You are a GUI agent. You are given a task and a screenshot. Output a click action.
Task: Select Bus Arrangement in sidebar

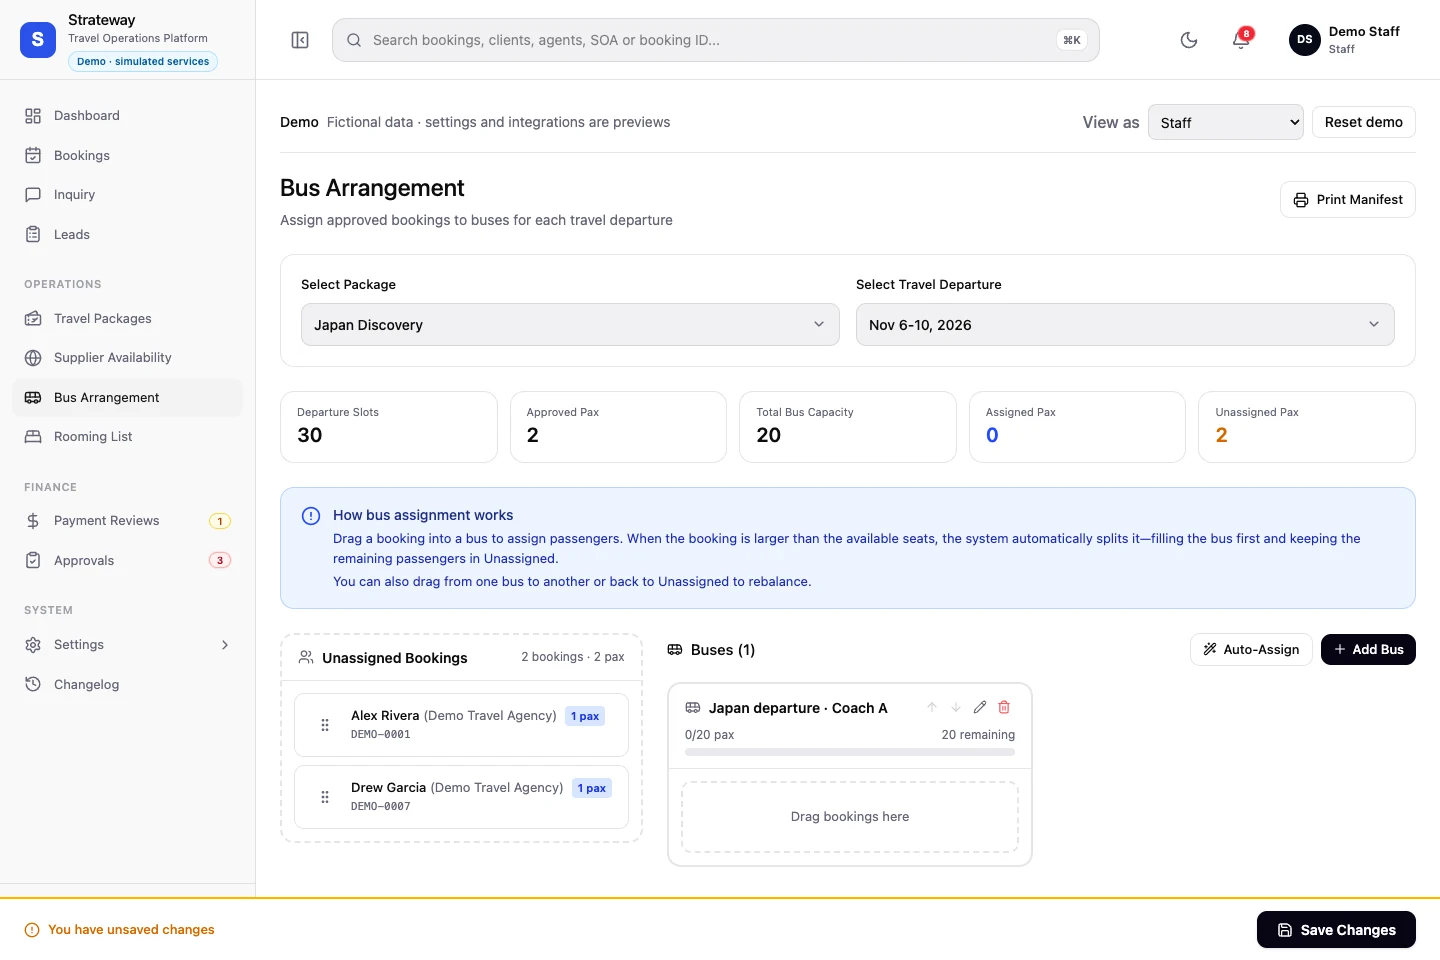[x=127, y=398]
